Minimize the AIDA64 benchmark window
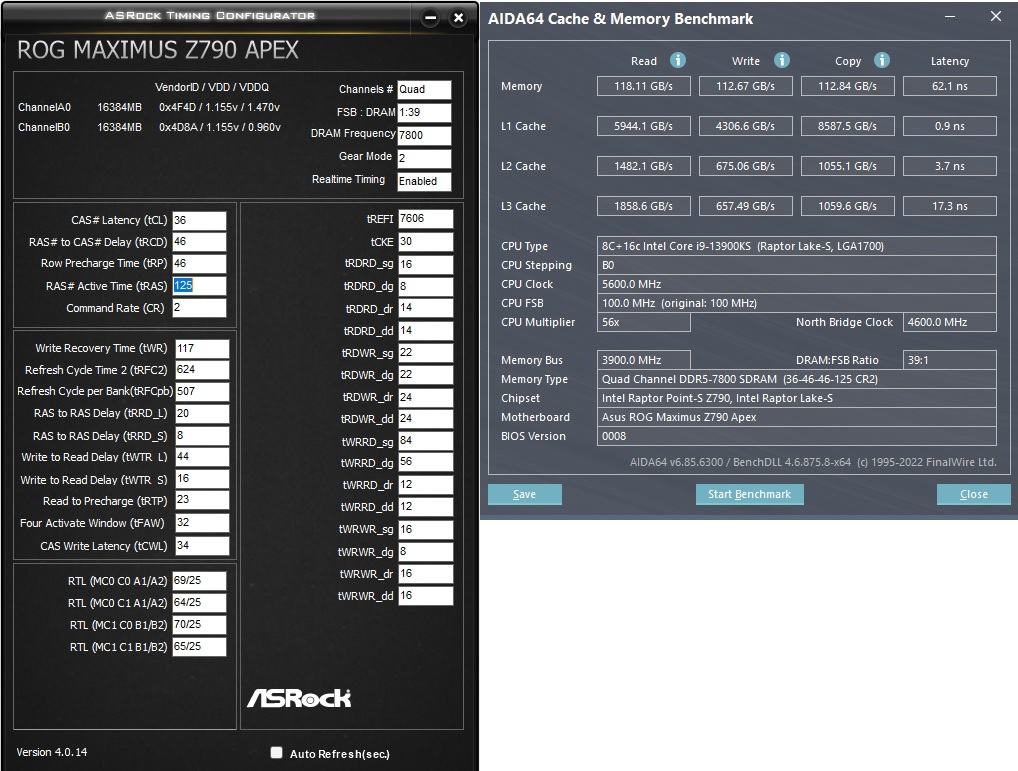 [x=950, y=17]
